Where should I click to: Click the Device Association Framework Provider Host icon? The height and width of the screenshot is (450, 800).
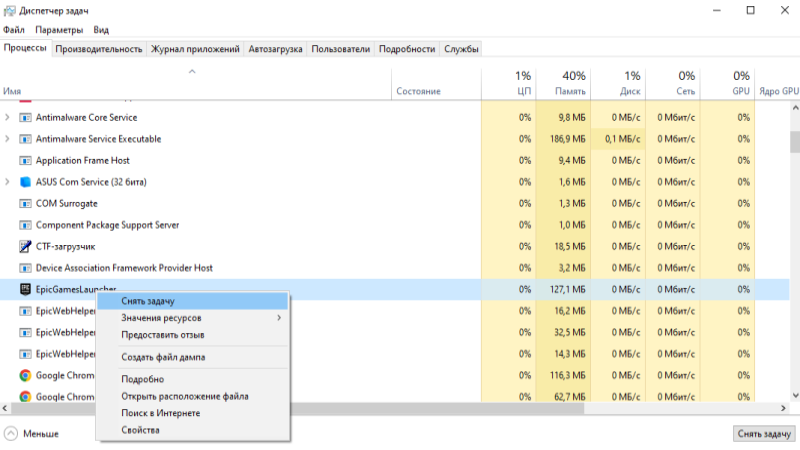[25, 268]
